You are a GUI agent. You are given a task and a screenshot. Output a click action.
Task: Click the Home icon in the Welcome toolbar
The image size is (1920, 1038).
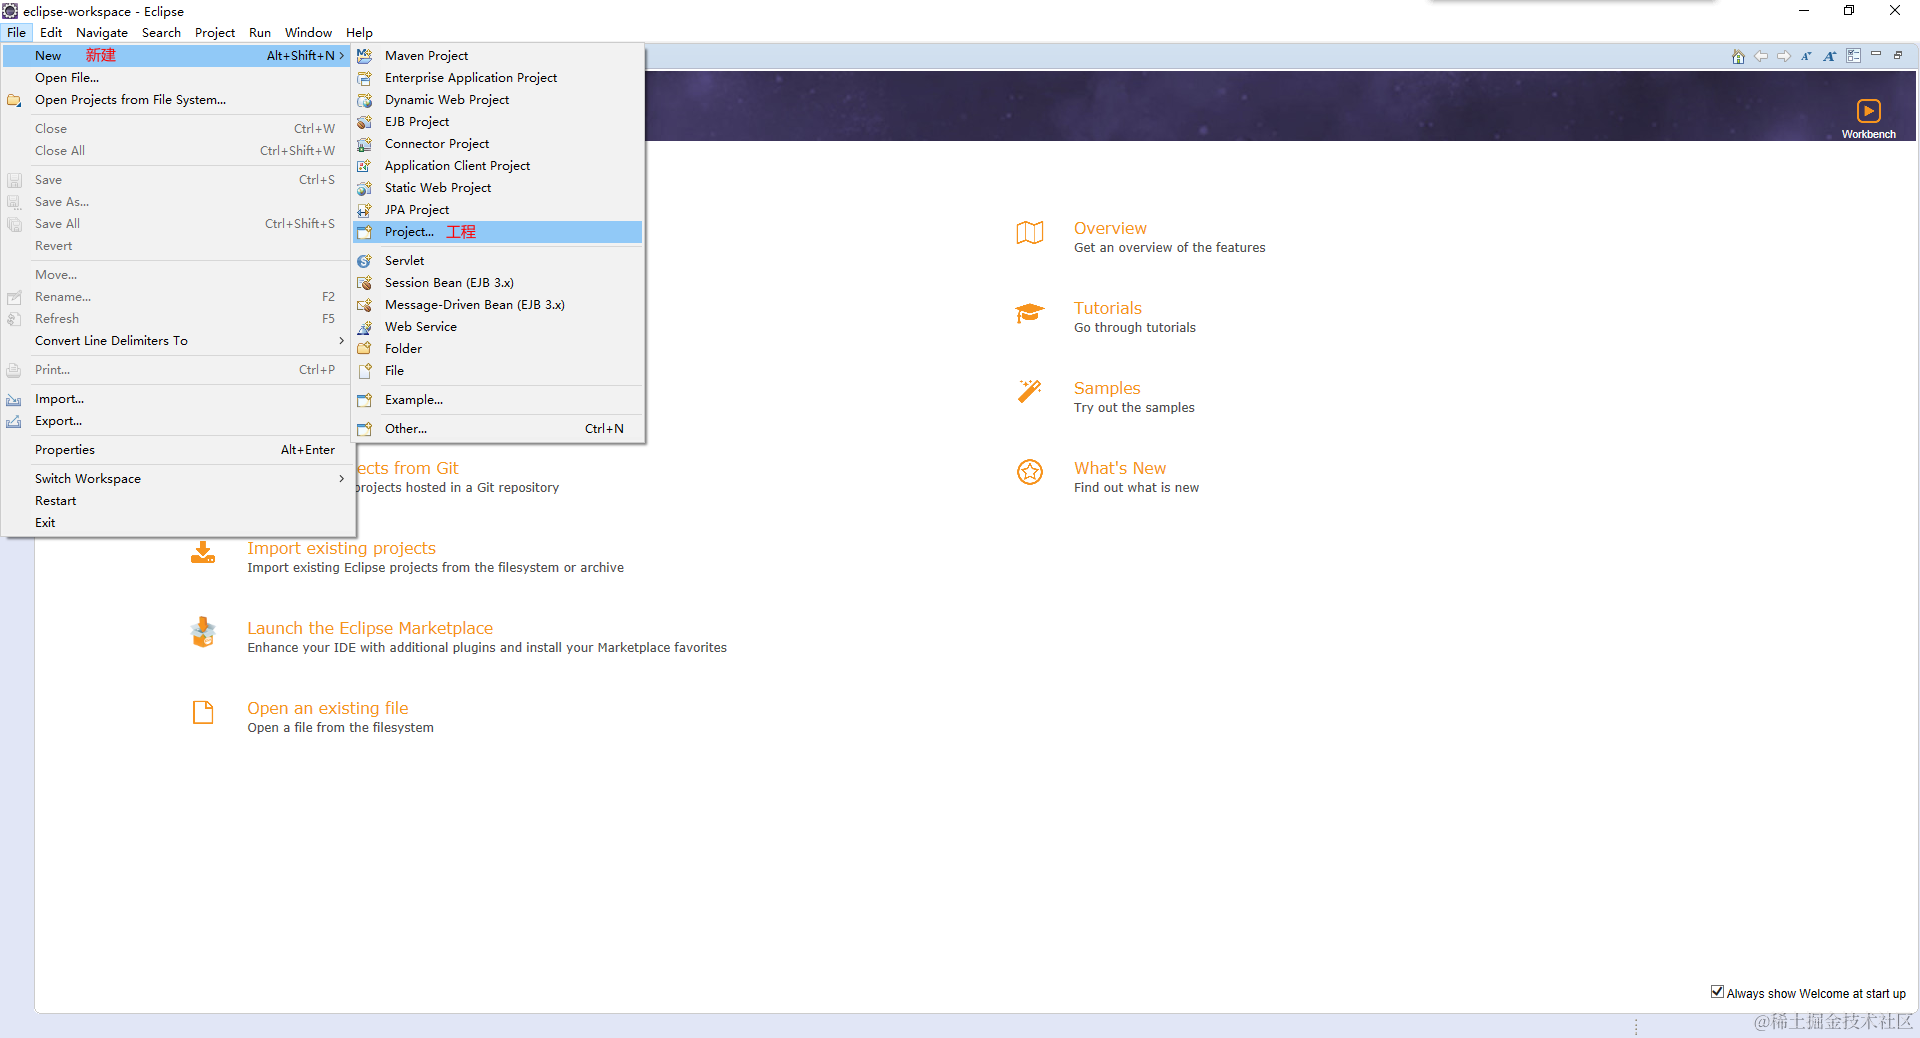tap(1738, 56)
